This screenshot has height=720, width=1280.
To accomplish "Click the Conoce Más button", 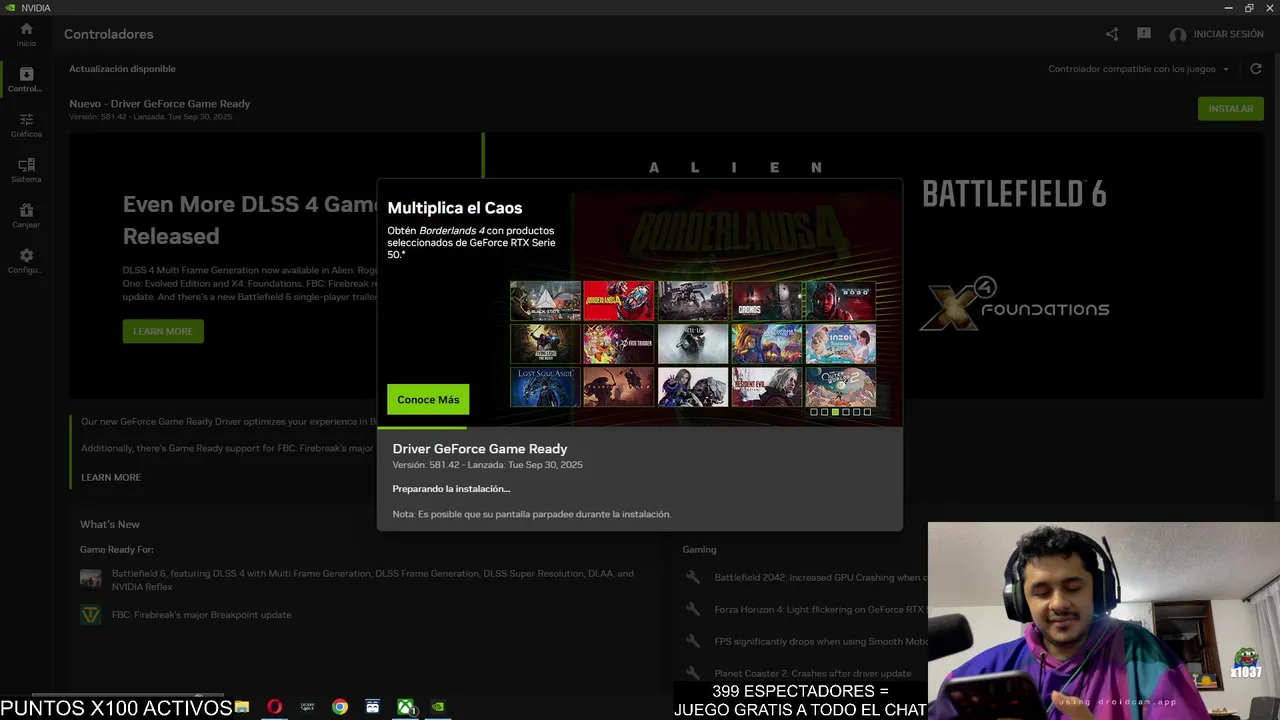I will tap(428, 399).
